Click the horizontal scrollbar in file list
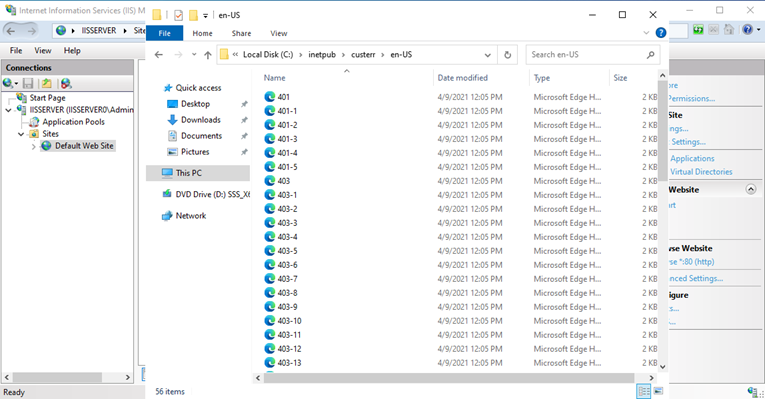 pyautogui.click(x=449, y=378)
